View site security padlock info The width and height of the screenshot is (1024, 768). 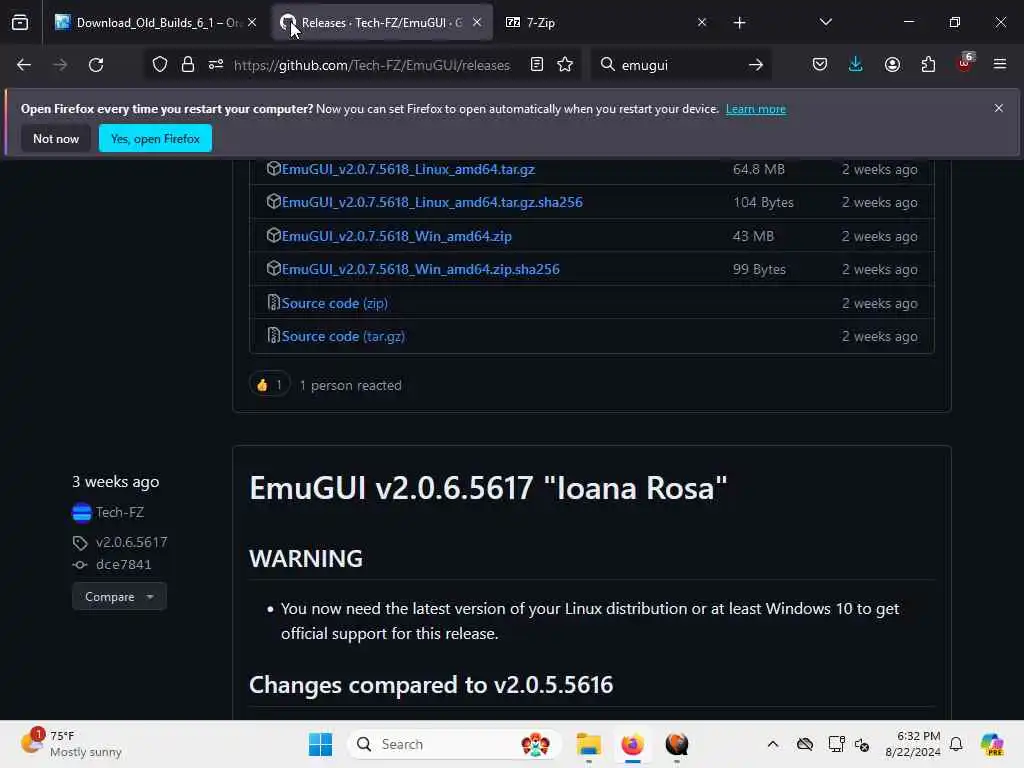188,65
